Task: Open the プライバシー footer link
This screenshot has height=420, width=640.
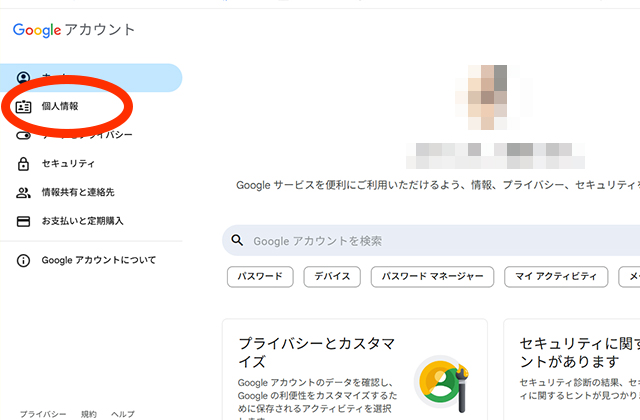Action: pos(43,414)
